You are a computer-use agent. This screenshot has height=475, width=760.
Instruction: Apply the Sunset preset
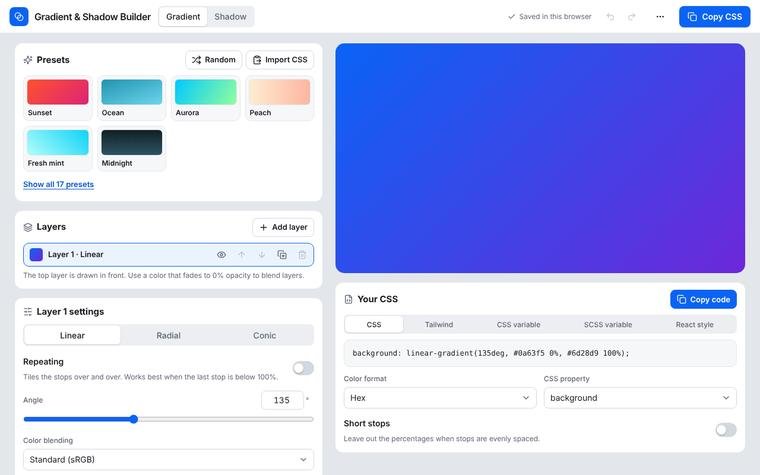[x=58, y=98]
